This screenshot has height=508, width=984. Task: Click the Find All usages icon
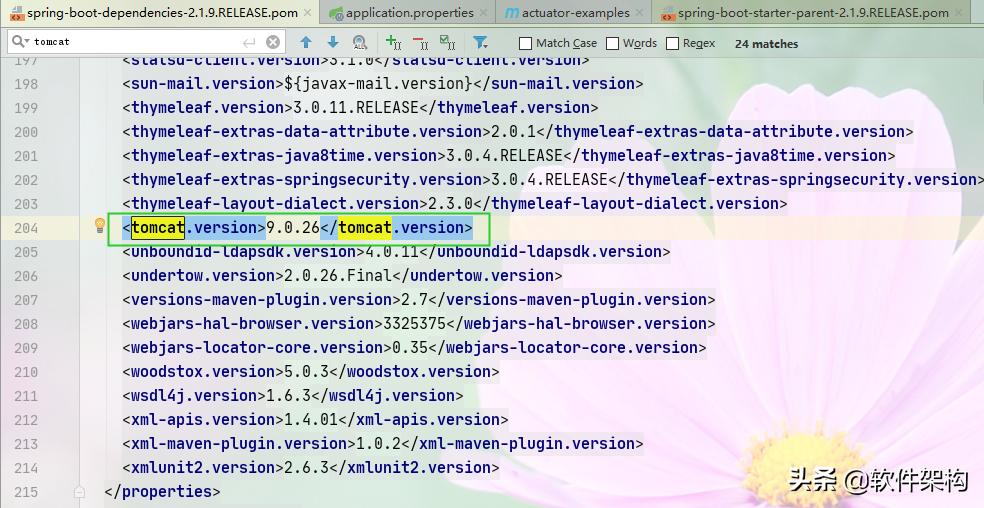click(x=360, y=42)
